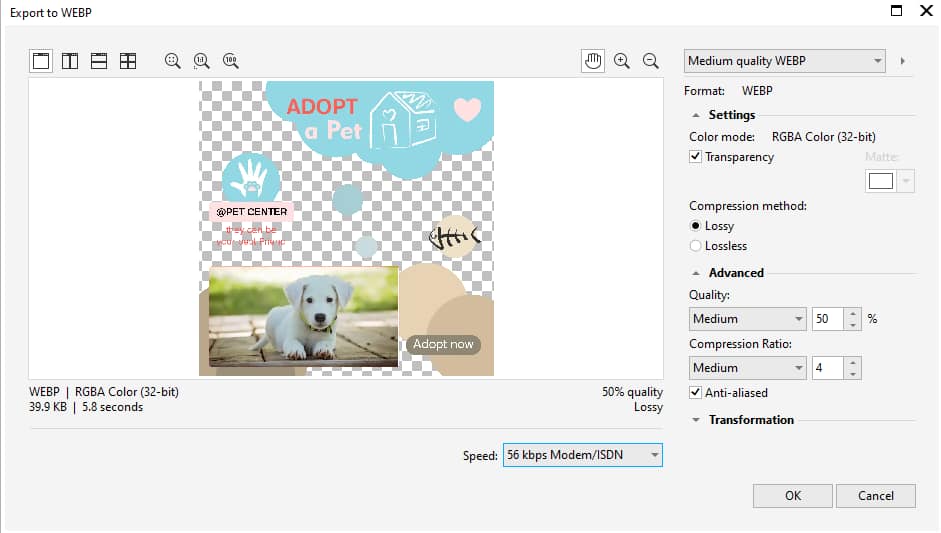Screen dimensions: 941x533
Task: Uncheck the Anti-aliased option
Action: click(x=696, y=393)
